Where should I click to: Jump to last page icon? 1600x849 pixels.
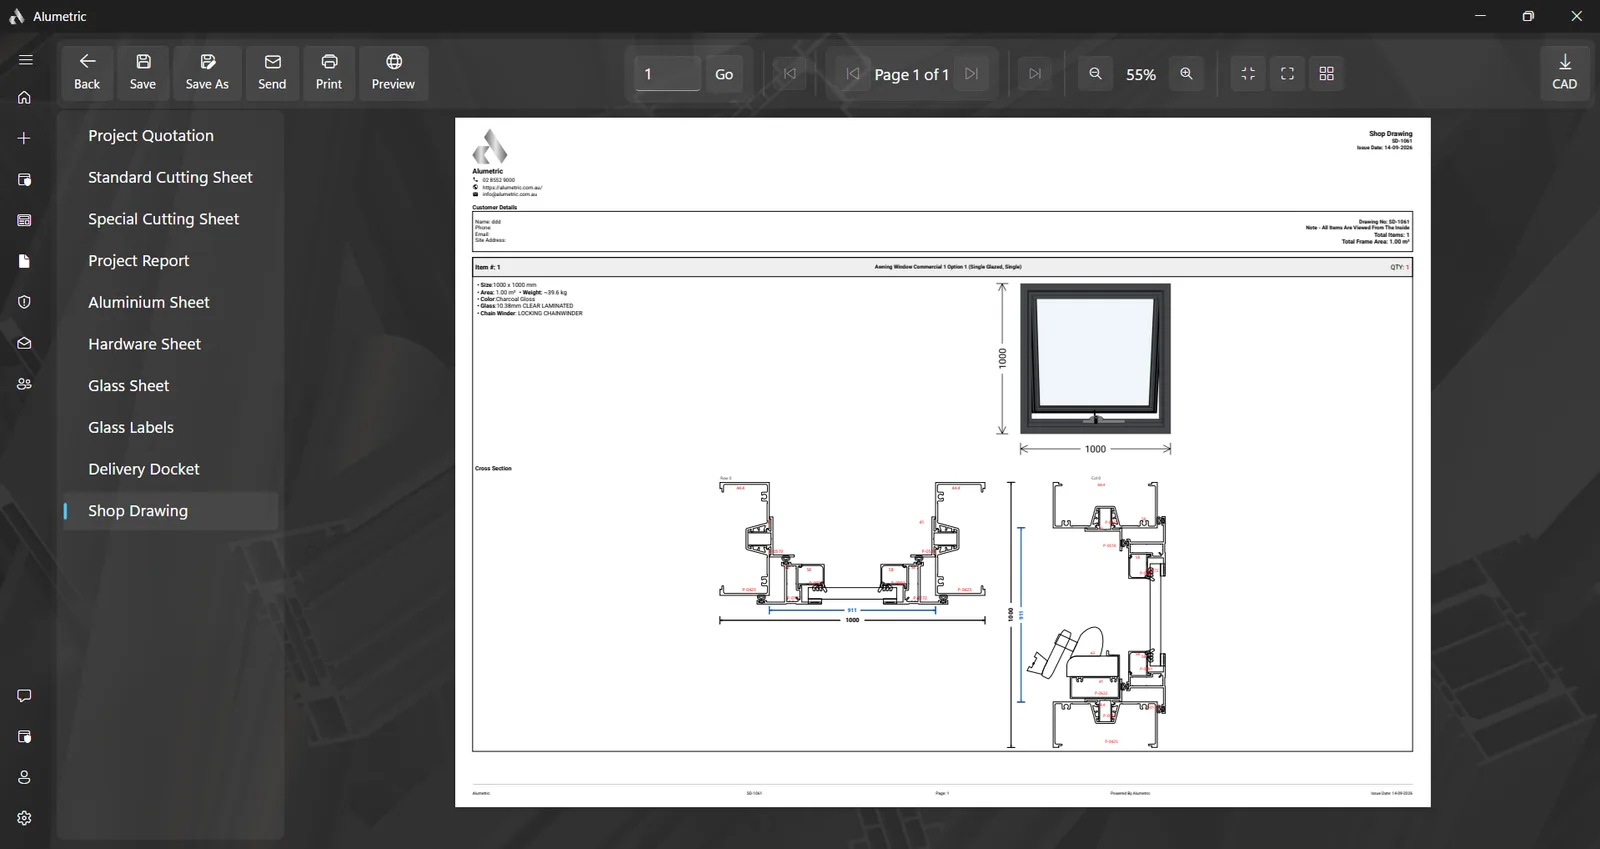(x=1035, y=74)
